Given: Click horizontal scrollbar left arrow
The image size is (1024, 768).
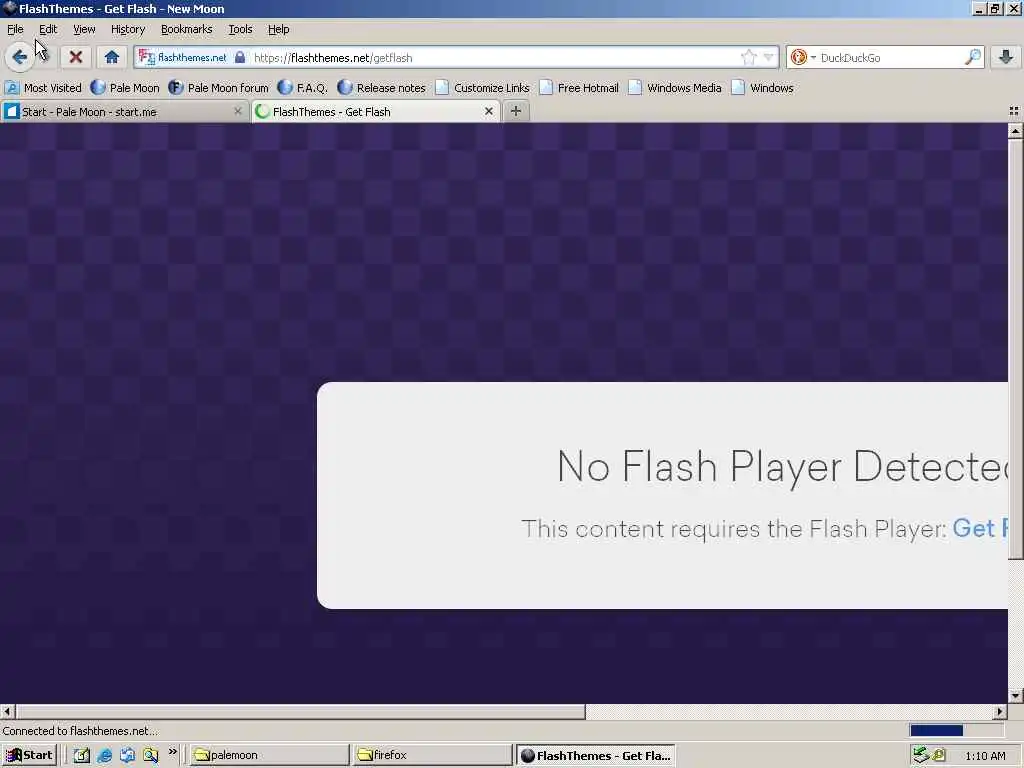Looking at the screenshot, I should [7, 711].
